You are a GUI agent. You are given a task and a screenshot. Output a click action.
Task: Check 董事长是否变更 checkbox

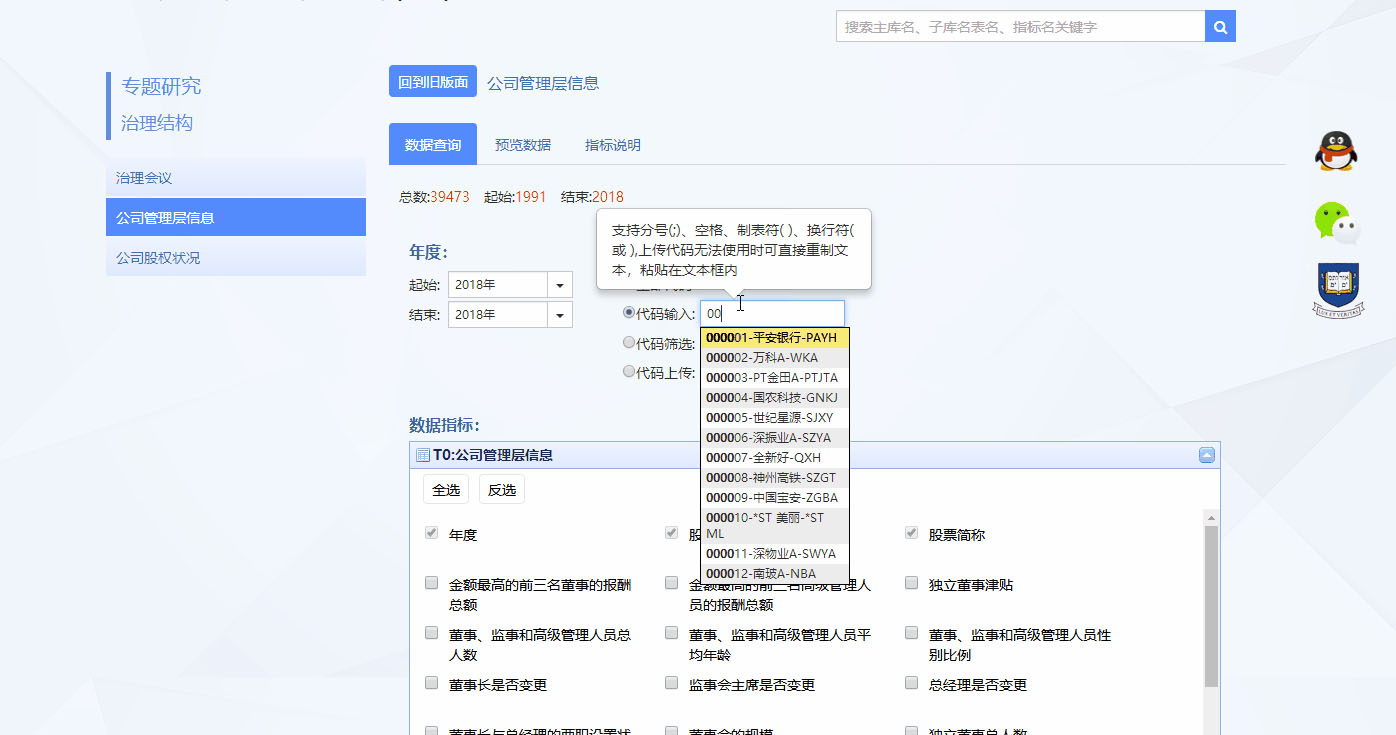431,683
